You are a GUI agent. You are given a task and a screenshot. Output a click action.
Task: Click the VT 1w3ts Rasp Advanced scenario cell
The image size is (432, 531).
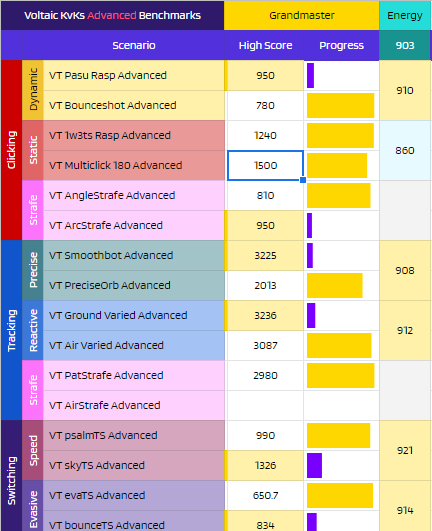134,135
